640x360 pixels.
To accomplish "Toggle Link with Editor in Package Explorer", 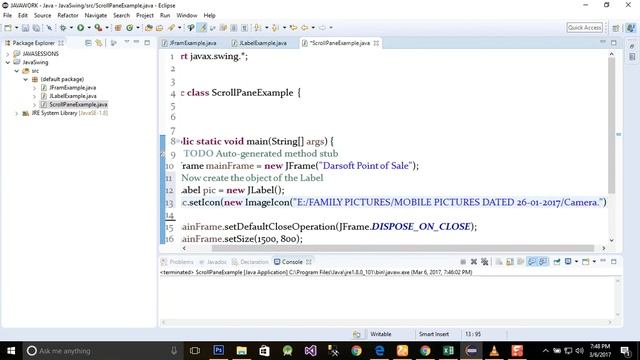I will [99, 42].
